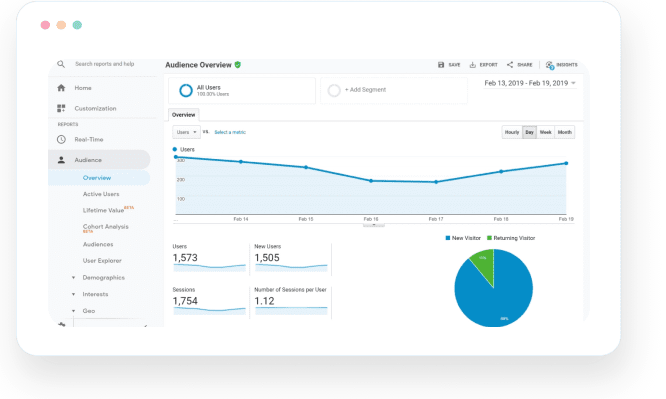Click the Feb 14 axis label
The width and height of the screenshot is (666, 399).
point(241,219)
